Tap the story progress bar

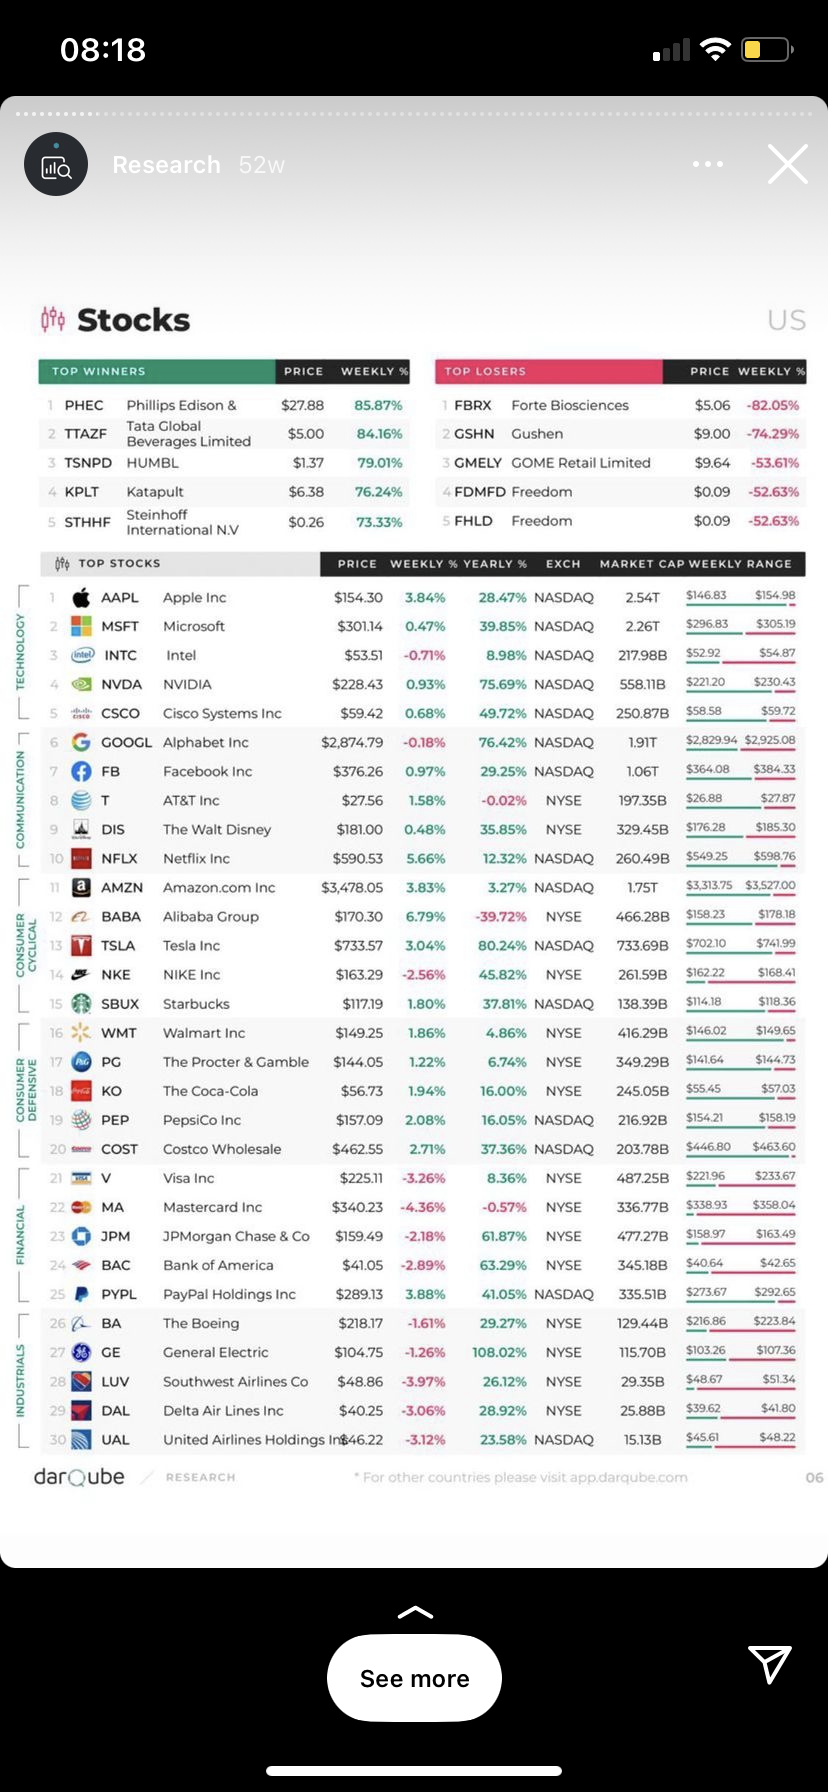414,114
